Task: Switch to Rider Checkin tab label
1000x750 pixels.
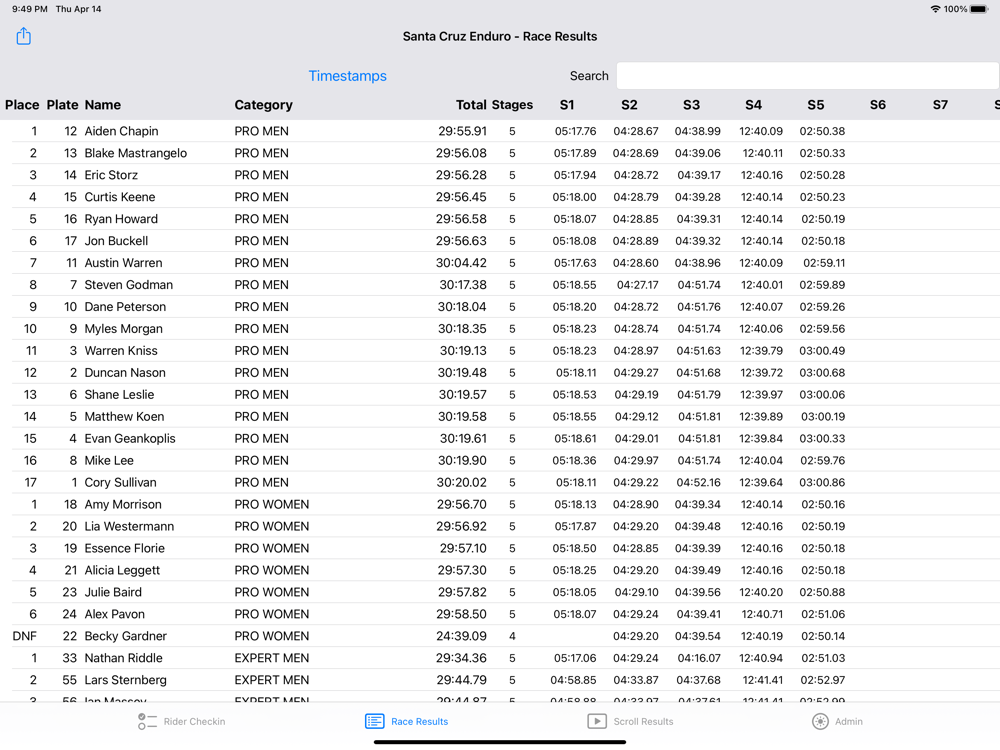Action: (x=195, y=721)
